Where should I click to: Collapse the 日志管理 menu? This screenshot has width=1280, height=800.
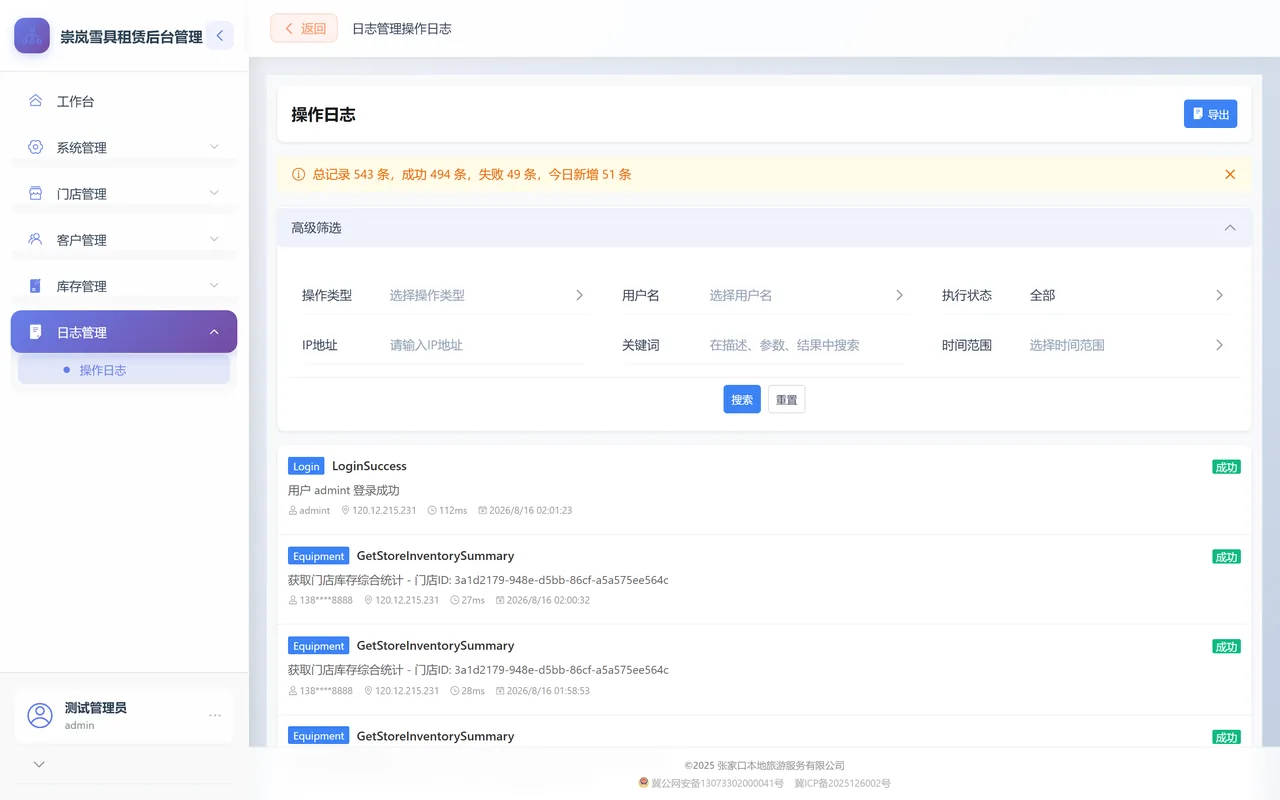214,332
